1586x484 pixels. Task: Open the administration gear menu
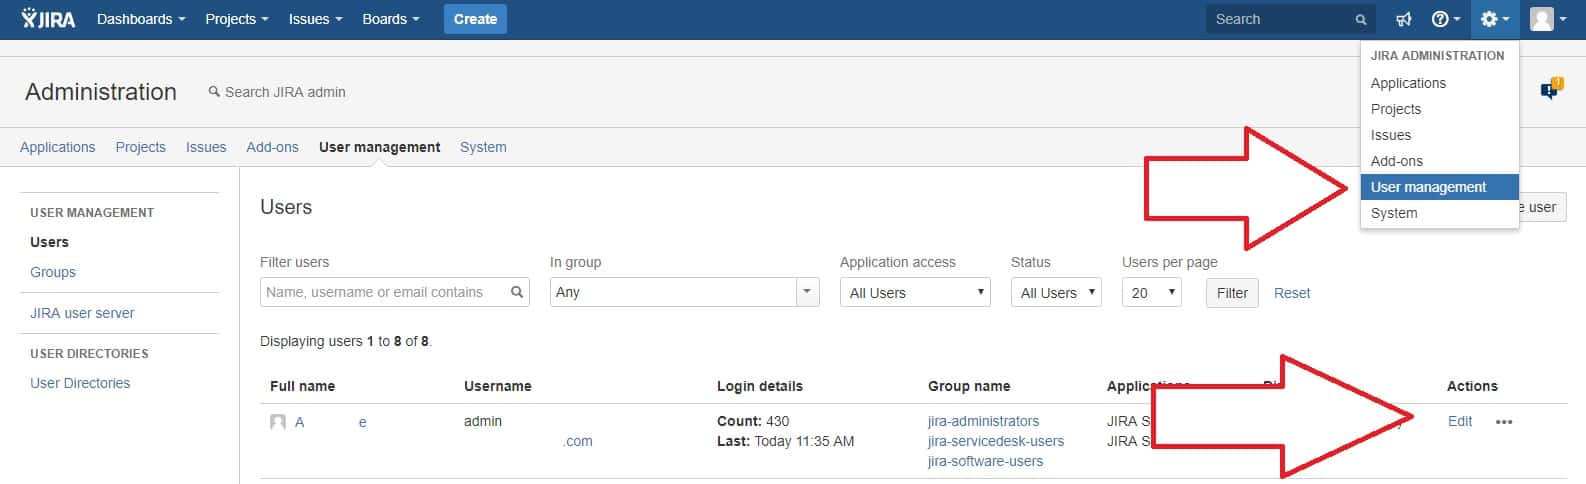[1495, 19]
